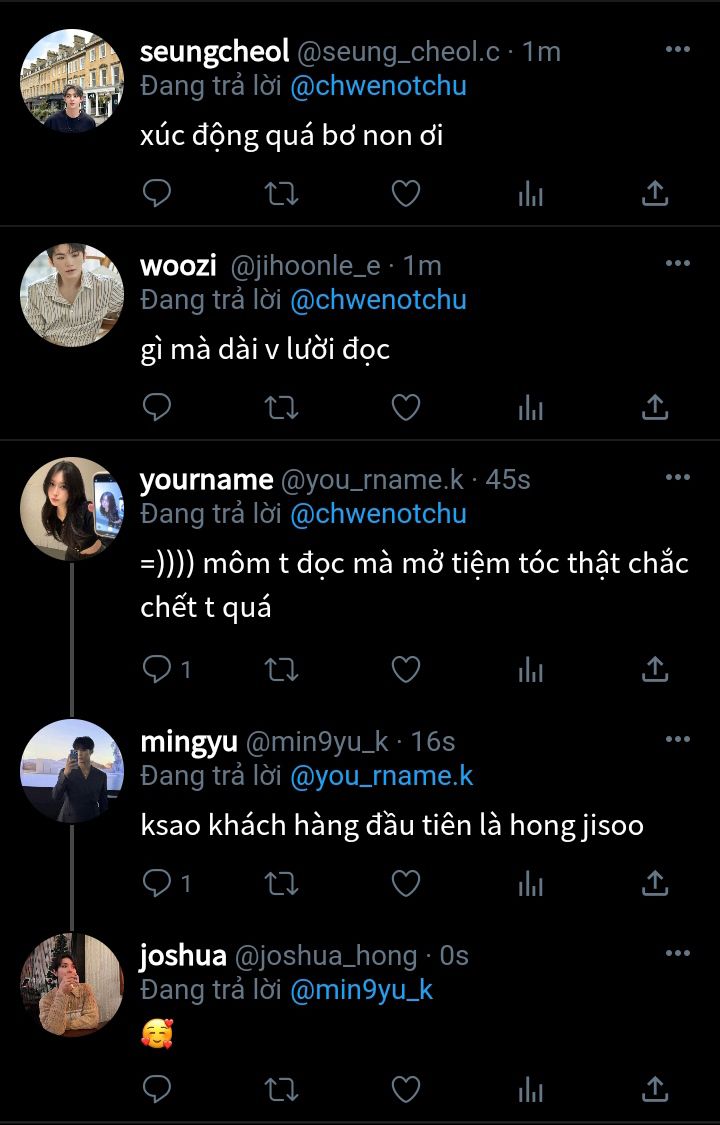Reply to joshua's emoji tweet
Viewport: 720px width, 1125px height.
tap(157, 1087)
